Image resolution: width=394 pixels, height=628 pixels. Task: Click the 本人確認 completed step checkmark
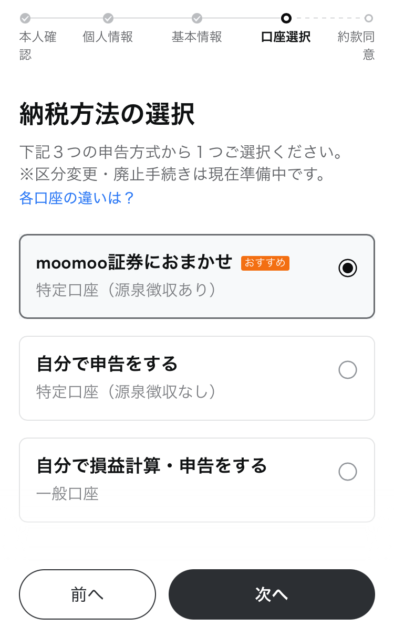pyautogui.click(x=25, y=18)
